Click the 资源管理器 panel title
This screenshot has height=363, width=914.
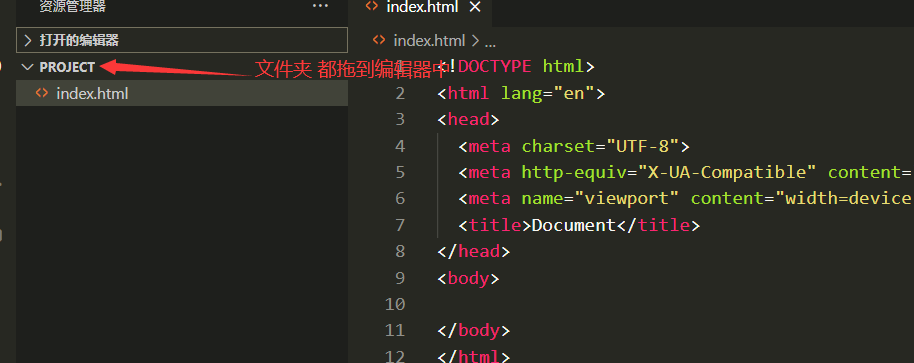73,6
